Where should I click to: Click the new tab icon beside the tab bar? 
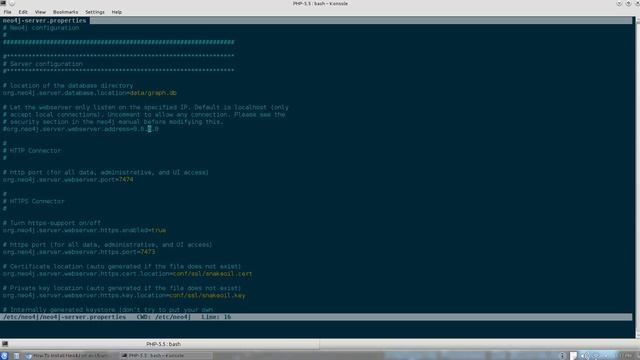click(5, 344)
